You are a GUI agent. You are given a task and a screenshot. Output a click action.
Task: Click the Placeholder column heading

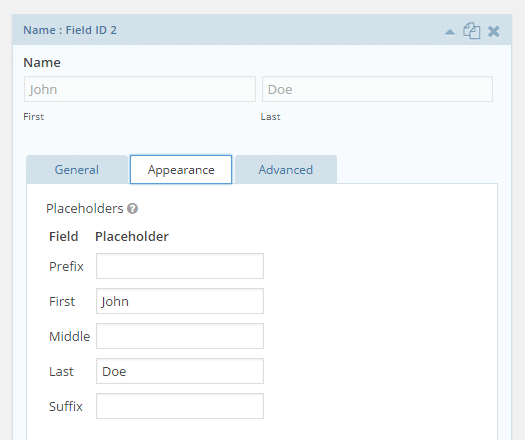132,236
